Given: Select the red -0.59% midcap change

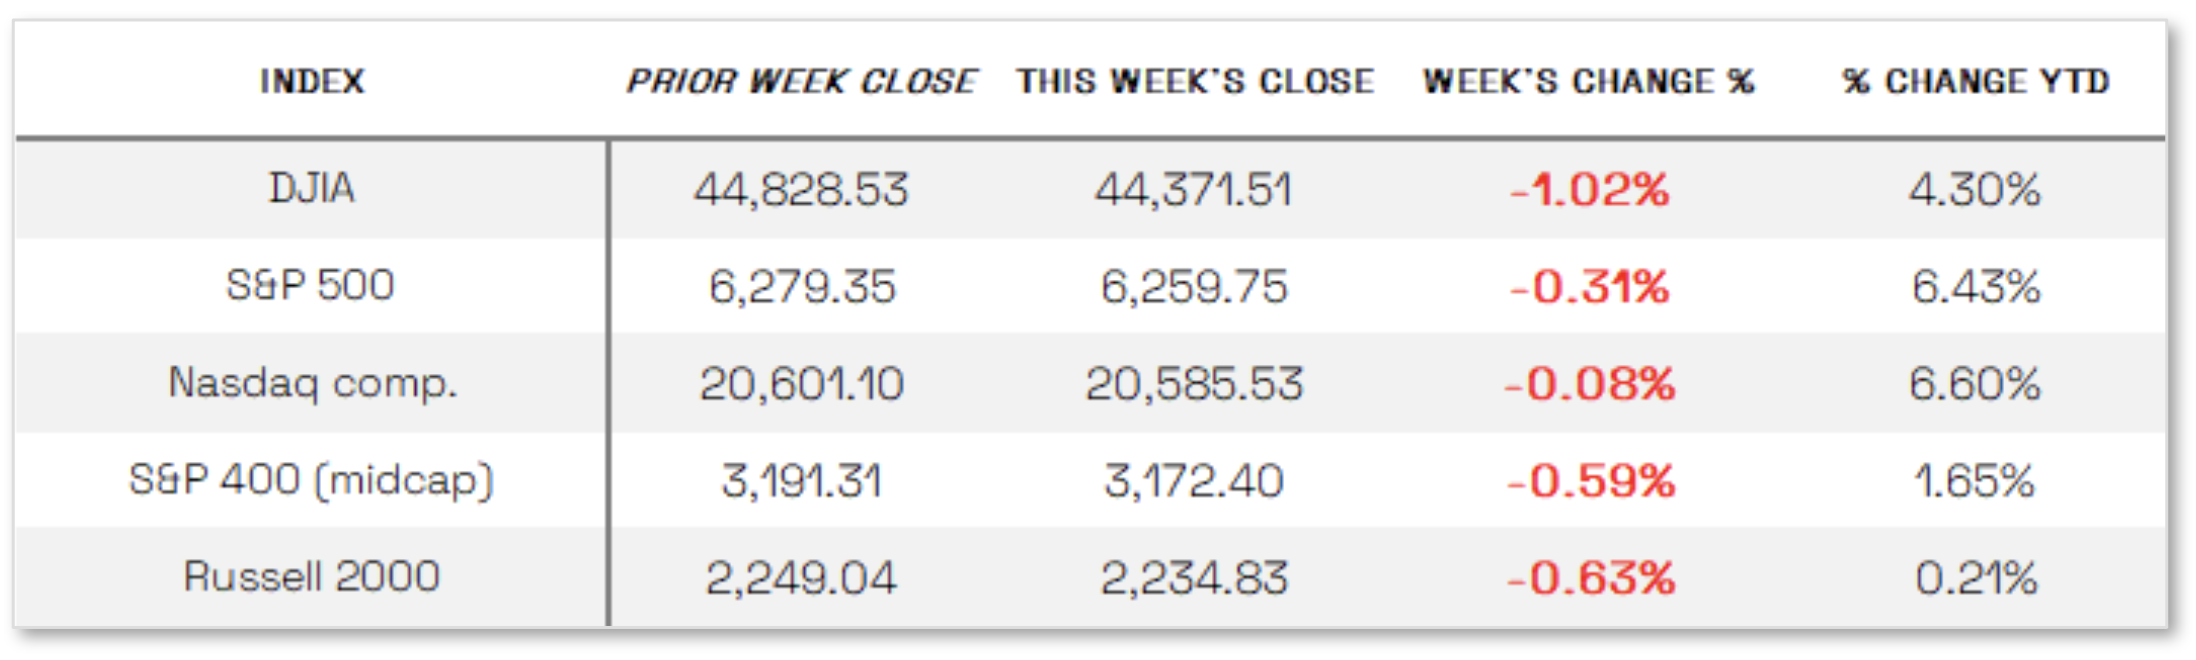Looking at the screenshot, I should click(x=1590, y=481).
